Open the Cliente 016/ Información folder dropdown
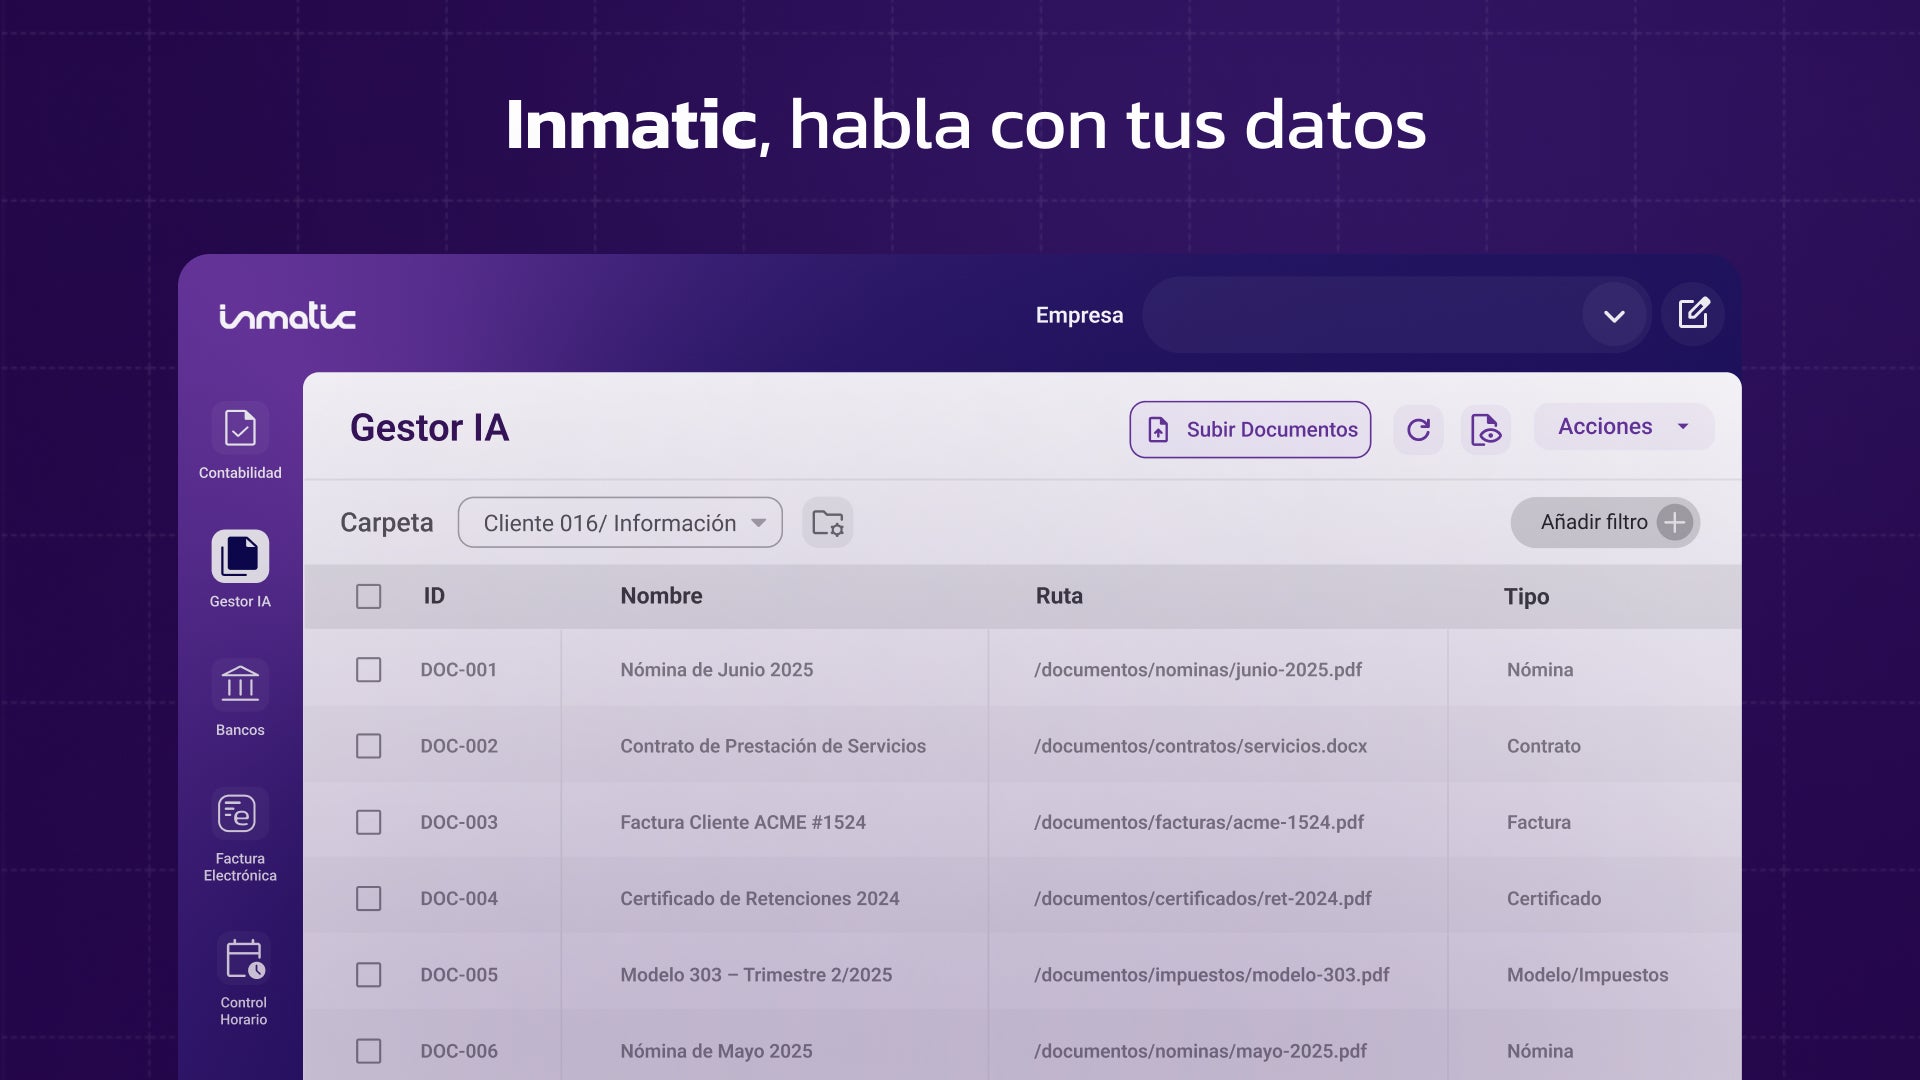Screen dimensions: 1920x1080 click(619, 522)
